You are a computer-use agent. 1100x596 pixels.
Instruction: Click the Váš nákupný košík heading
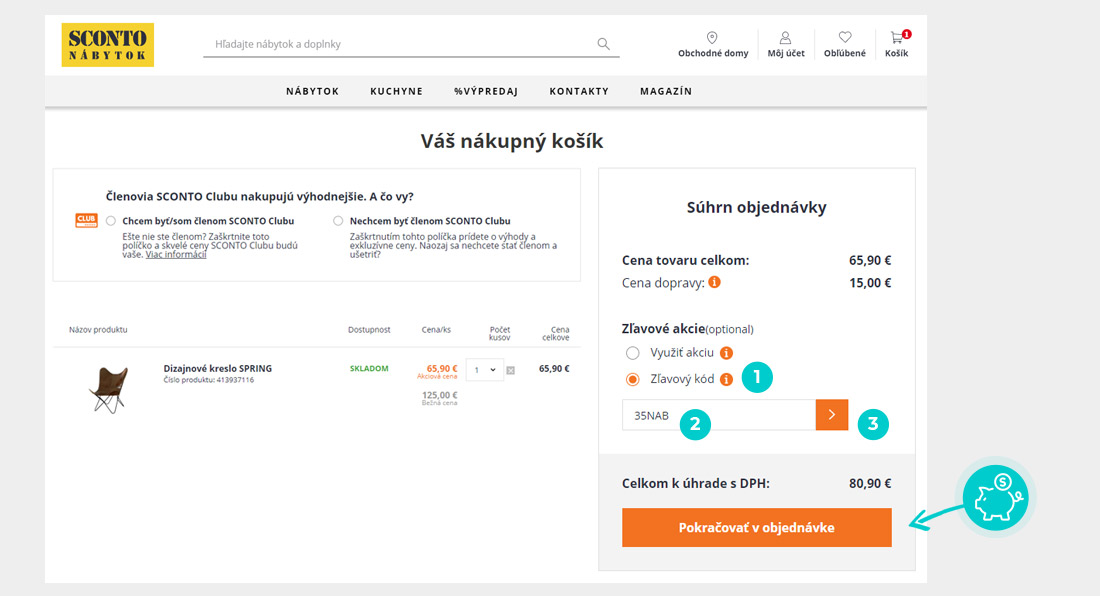click(x=511, y=141)
